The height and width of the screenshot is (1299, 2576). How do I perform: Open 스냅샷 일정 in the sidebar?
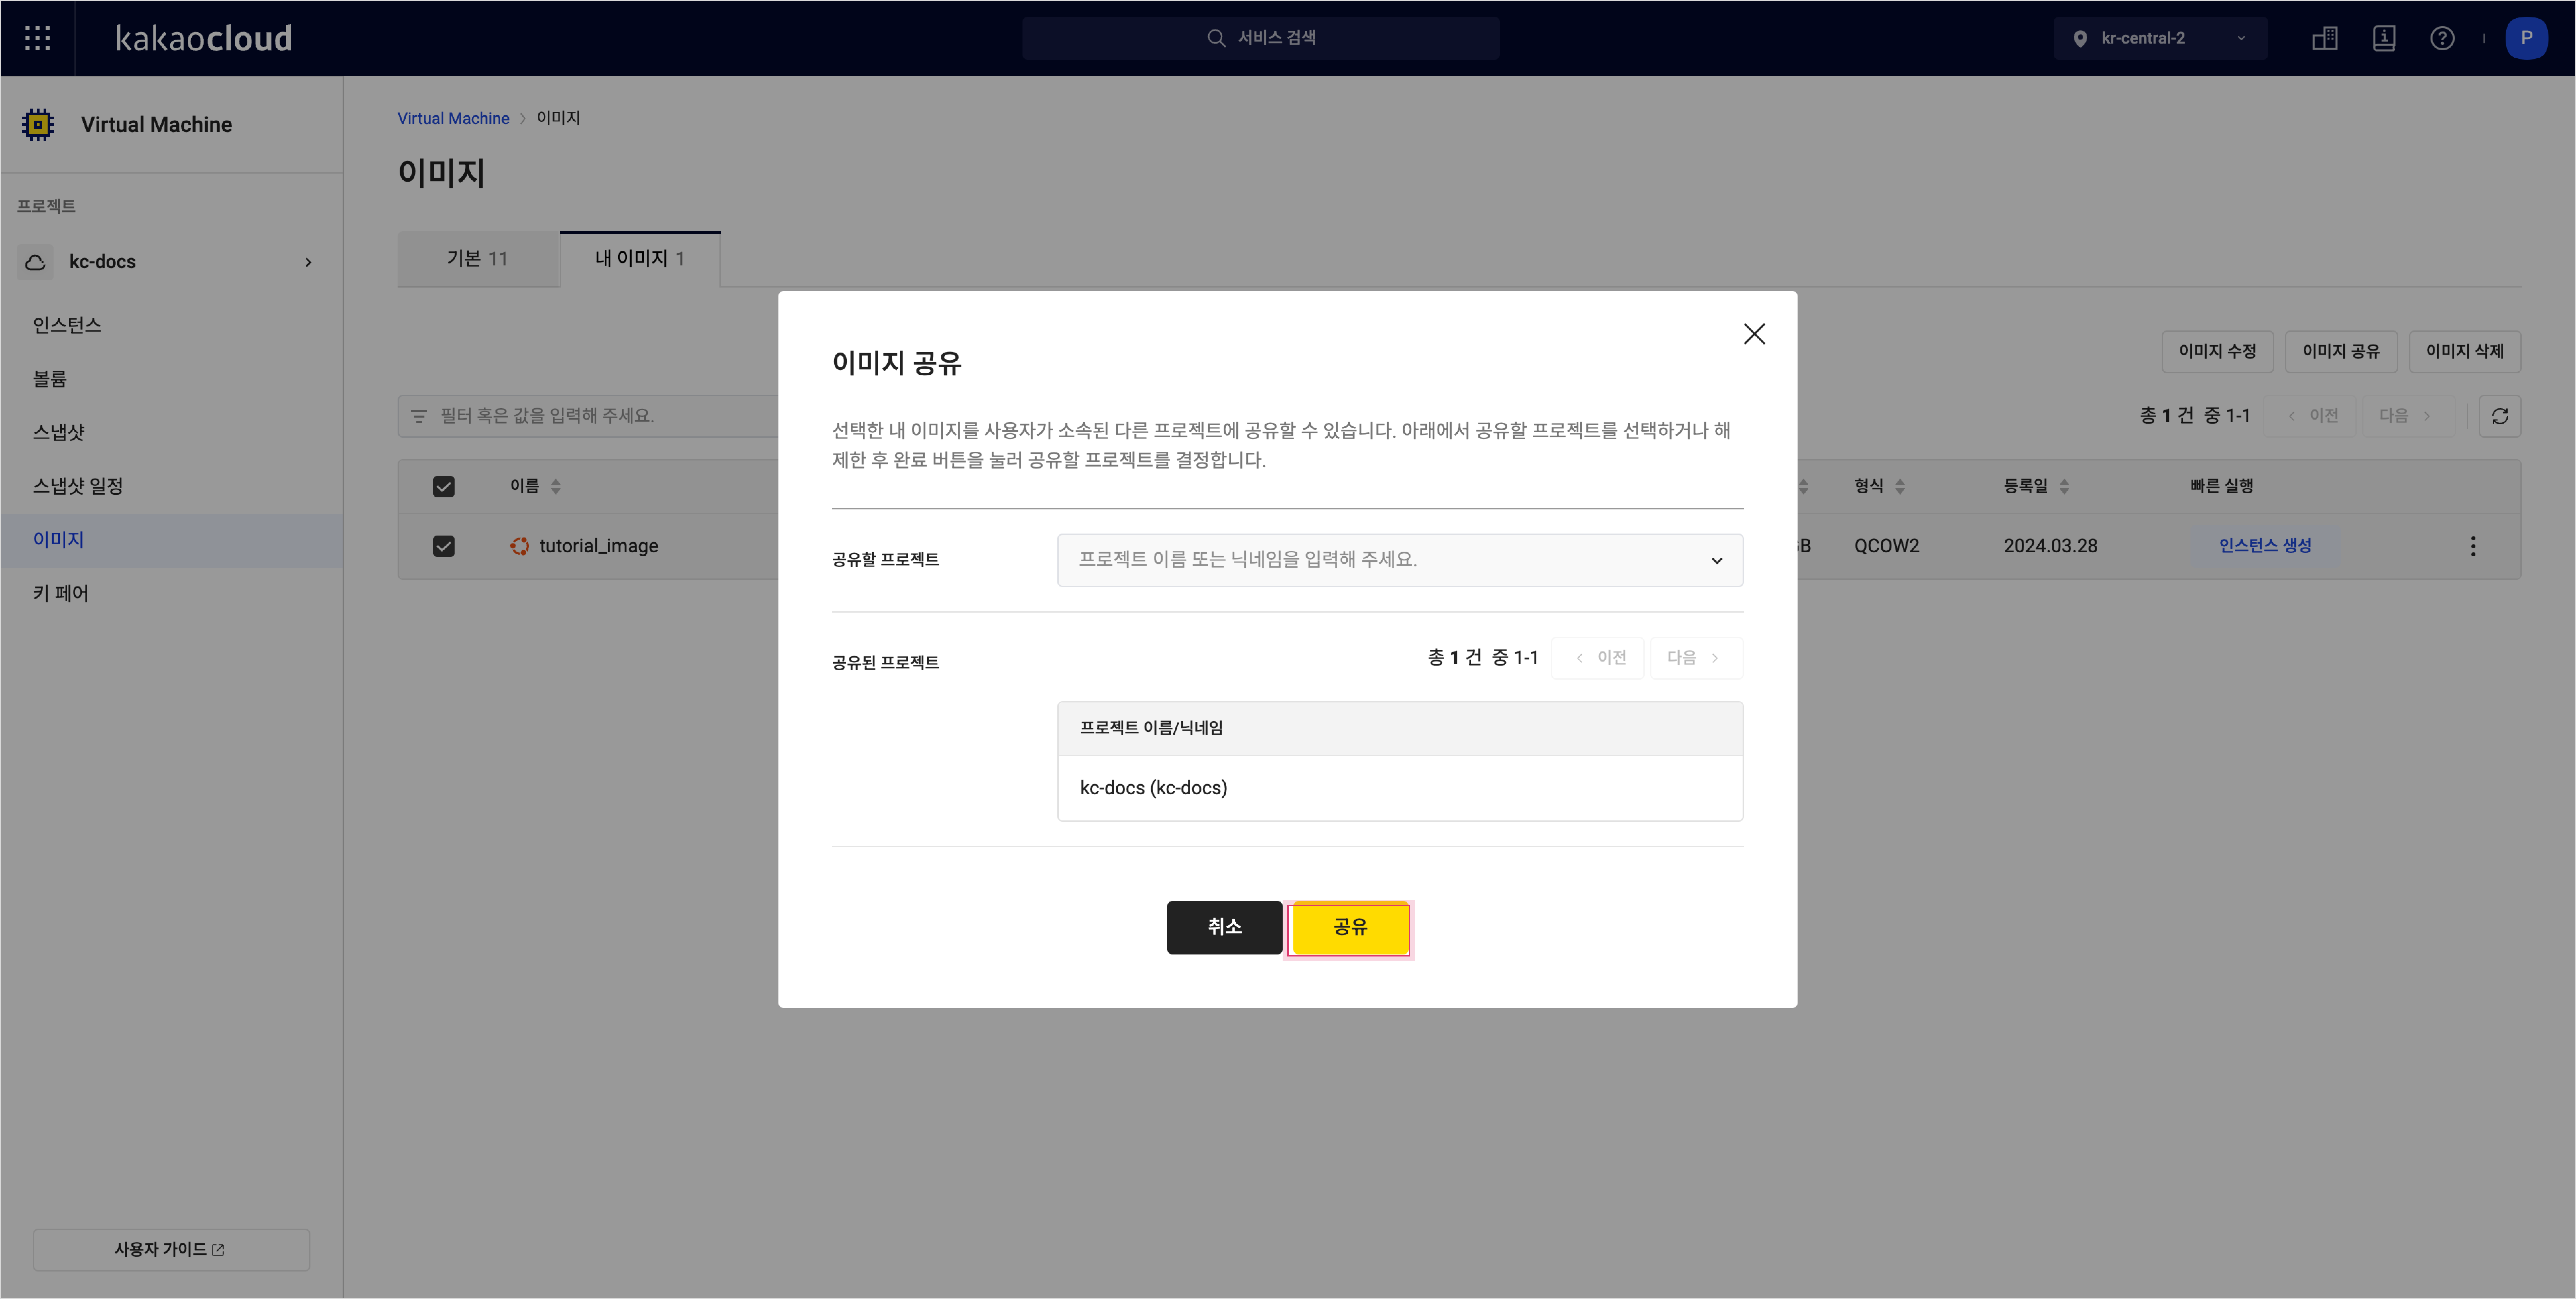[x=78, y=486]
